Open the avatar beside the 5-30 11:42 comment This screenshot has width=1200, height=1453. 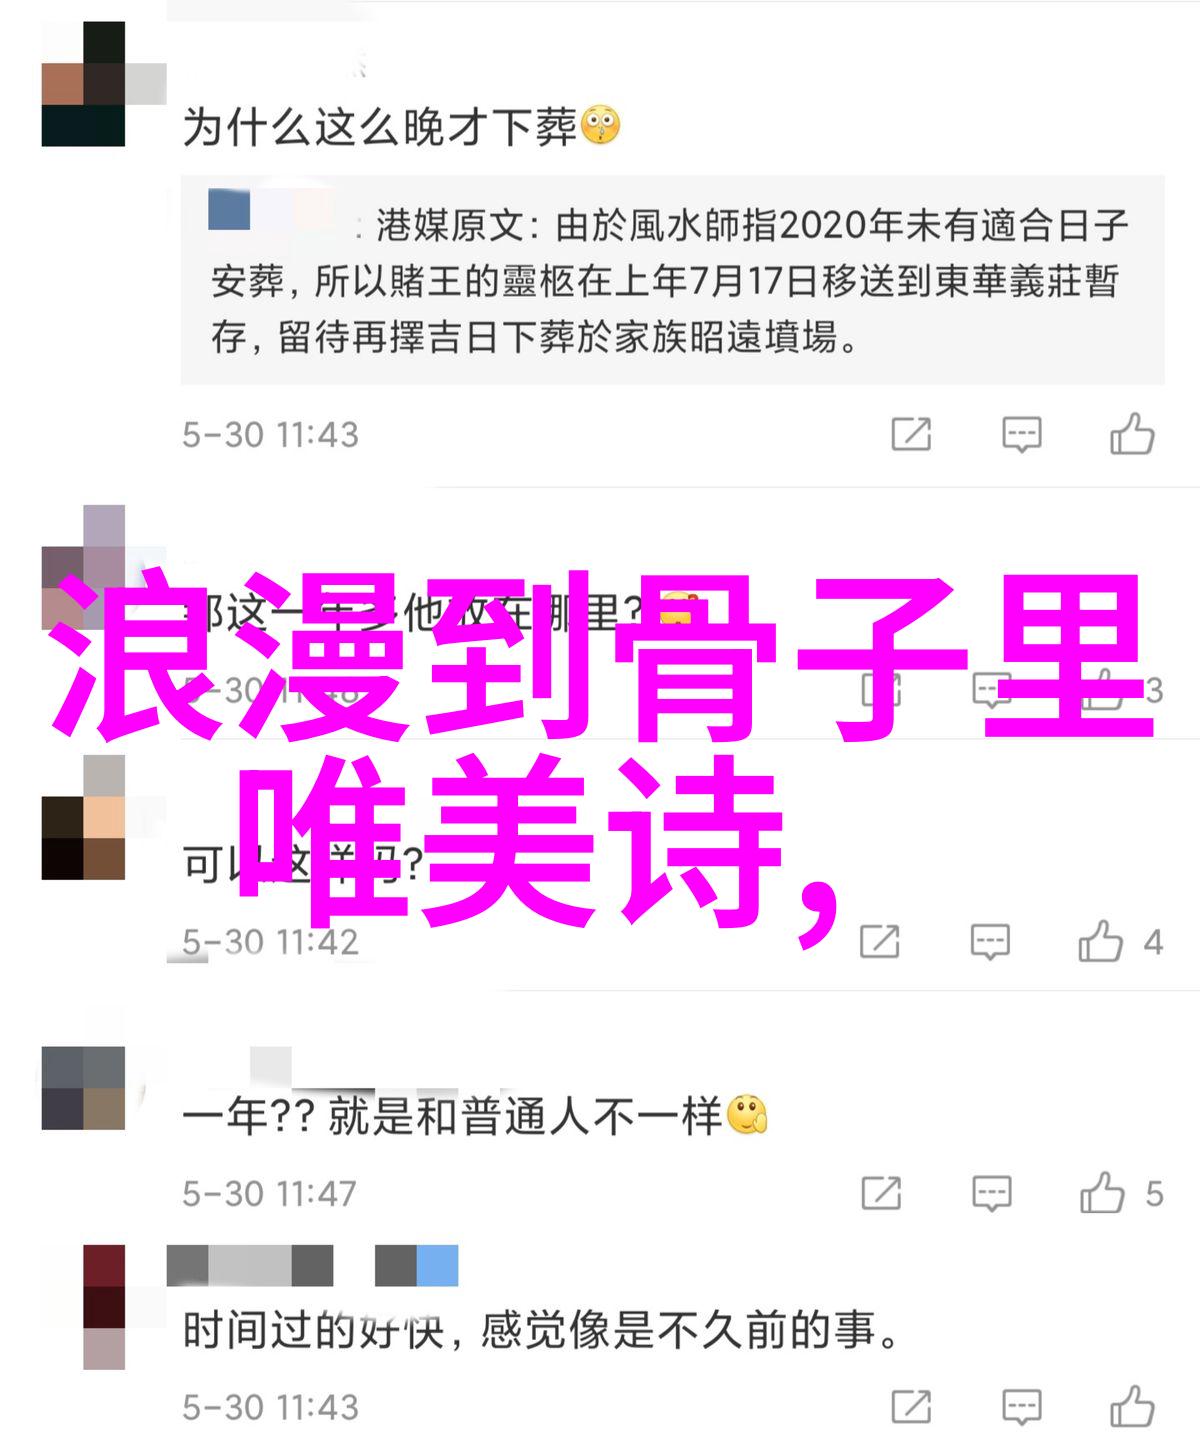point(83,817)
